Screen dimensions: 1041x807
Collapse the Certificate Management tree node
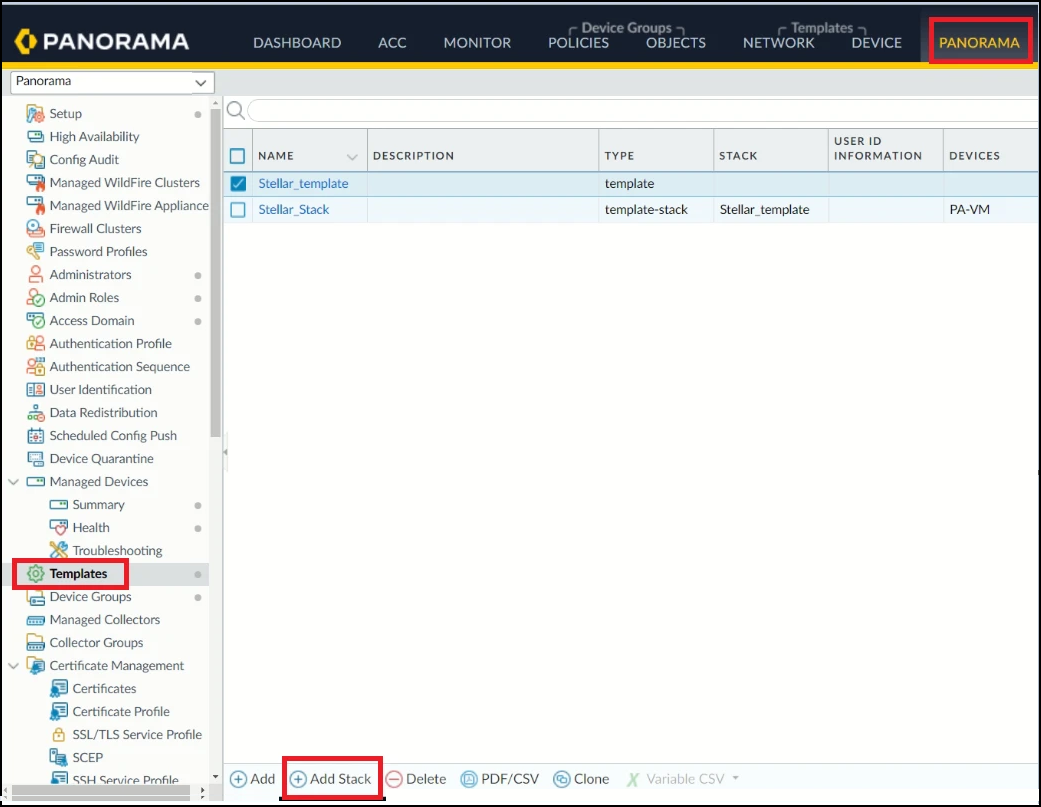click(14, 666)
